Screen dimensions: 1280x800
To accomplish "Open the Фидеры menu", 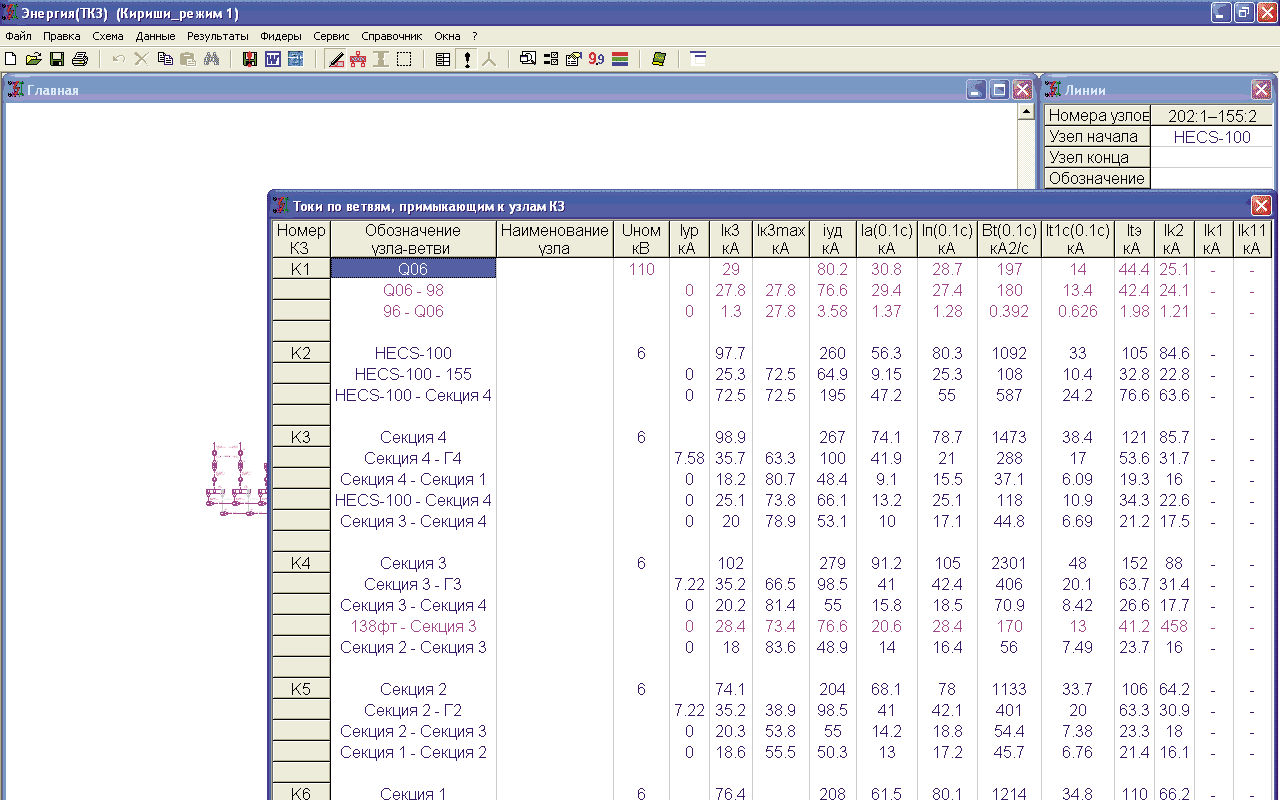I will [x=281, y=35].
